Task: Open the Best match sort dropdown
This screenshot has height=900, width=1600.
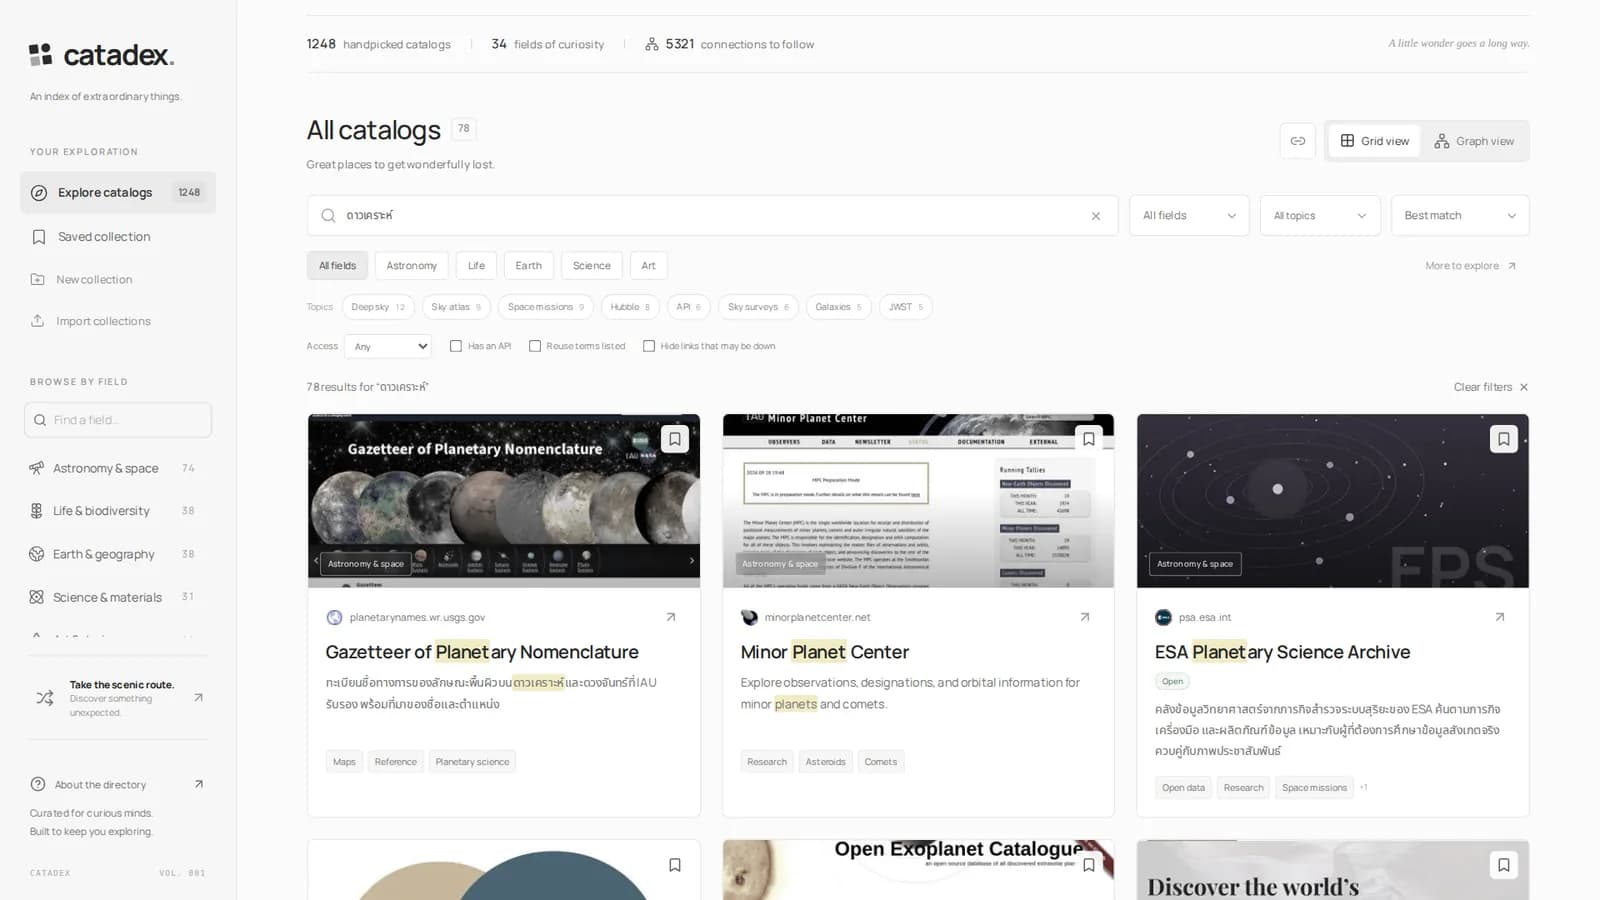Action: pos(1460,216)
